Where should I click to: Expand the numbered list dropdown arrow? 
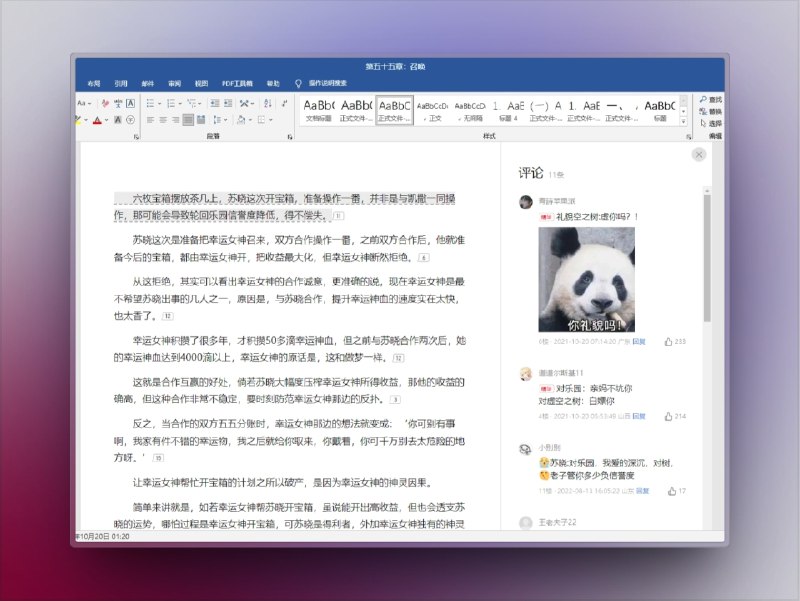pyautogui.click(x=180, y=103)
